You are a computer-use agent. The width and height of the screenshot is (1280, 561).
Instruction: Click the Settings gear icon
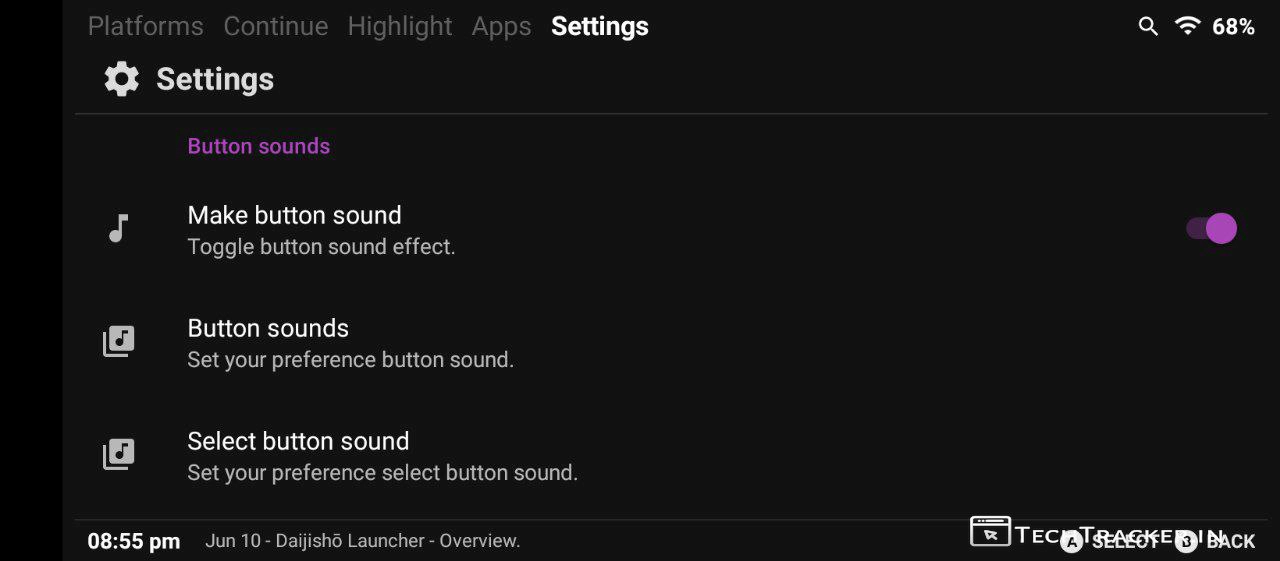point(122,79)
